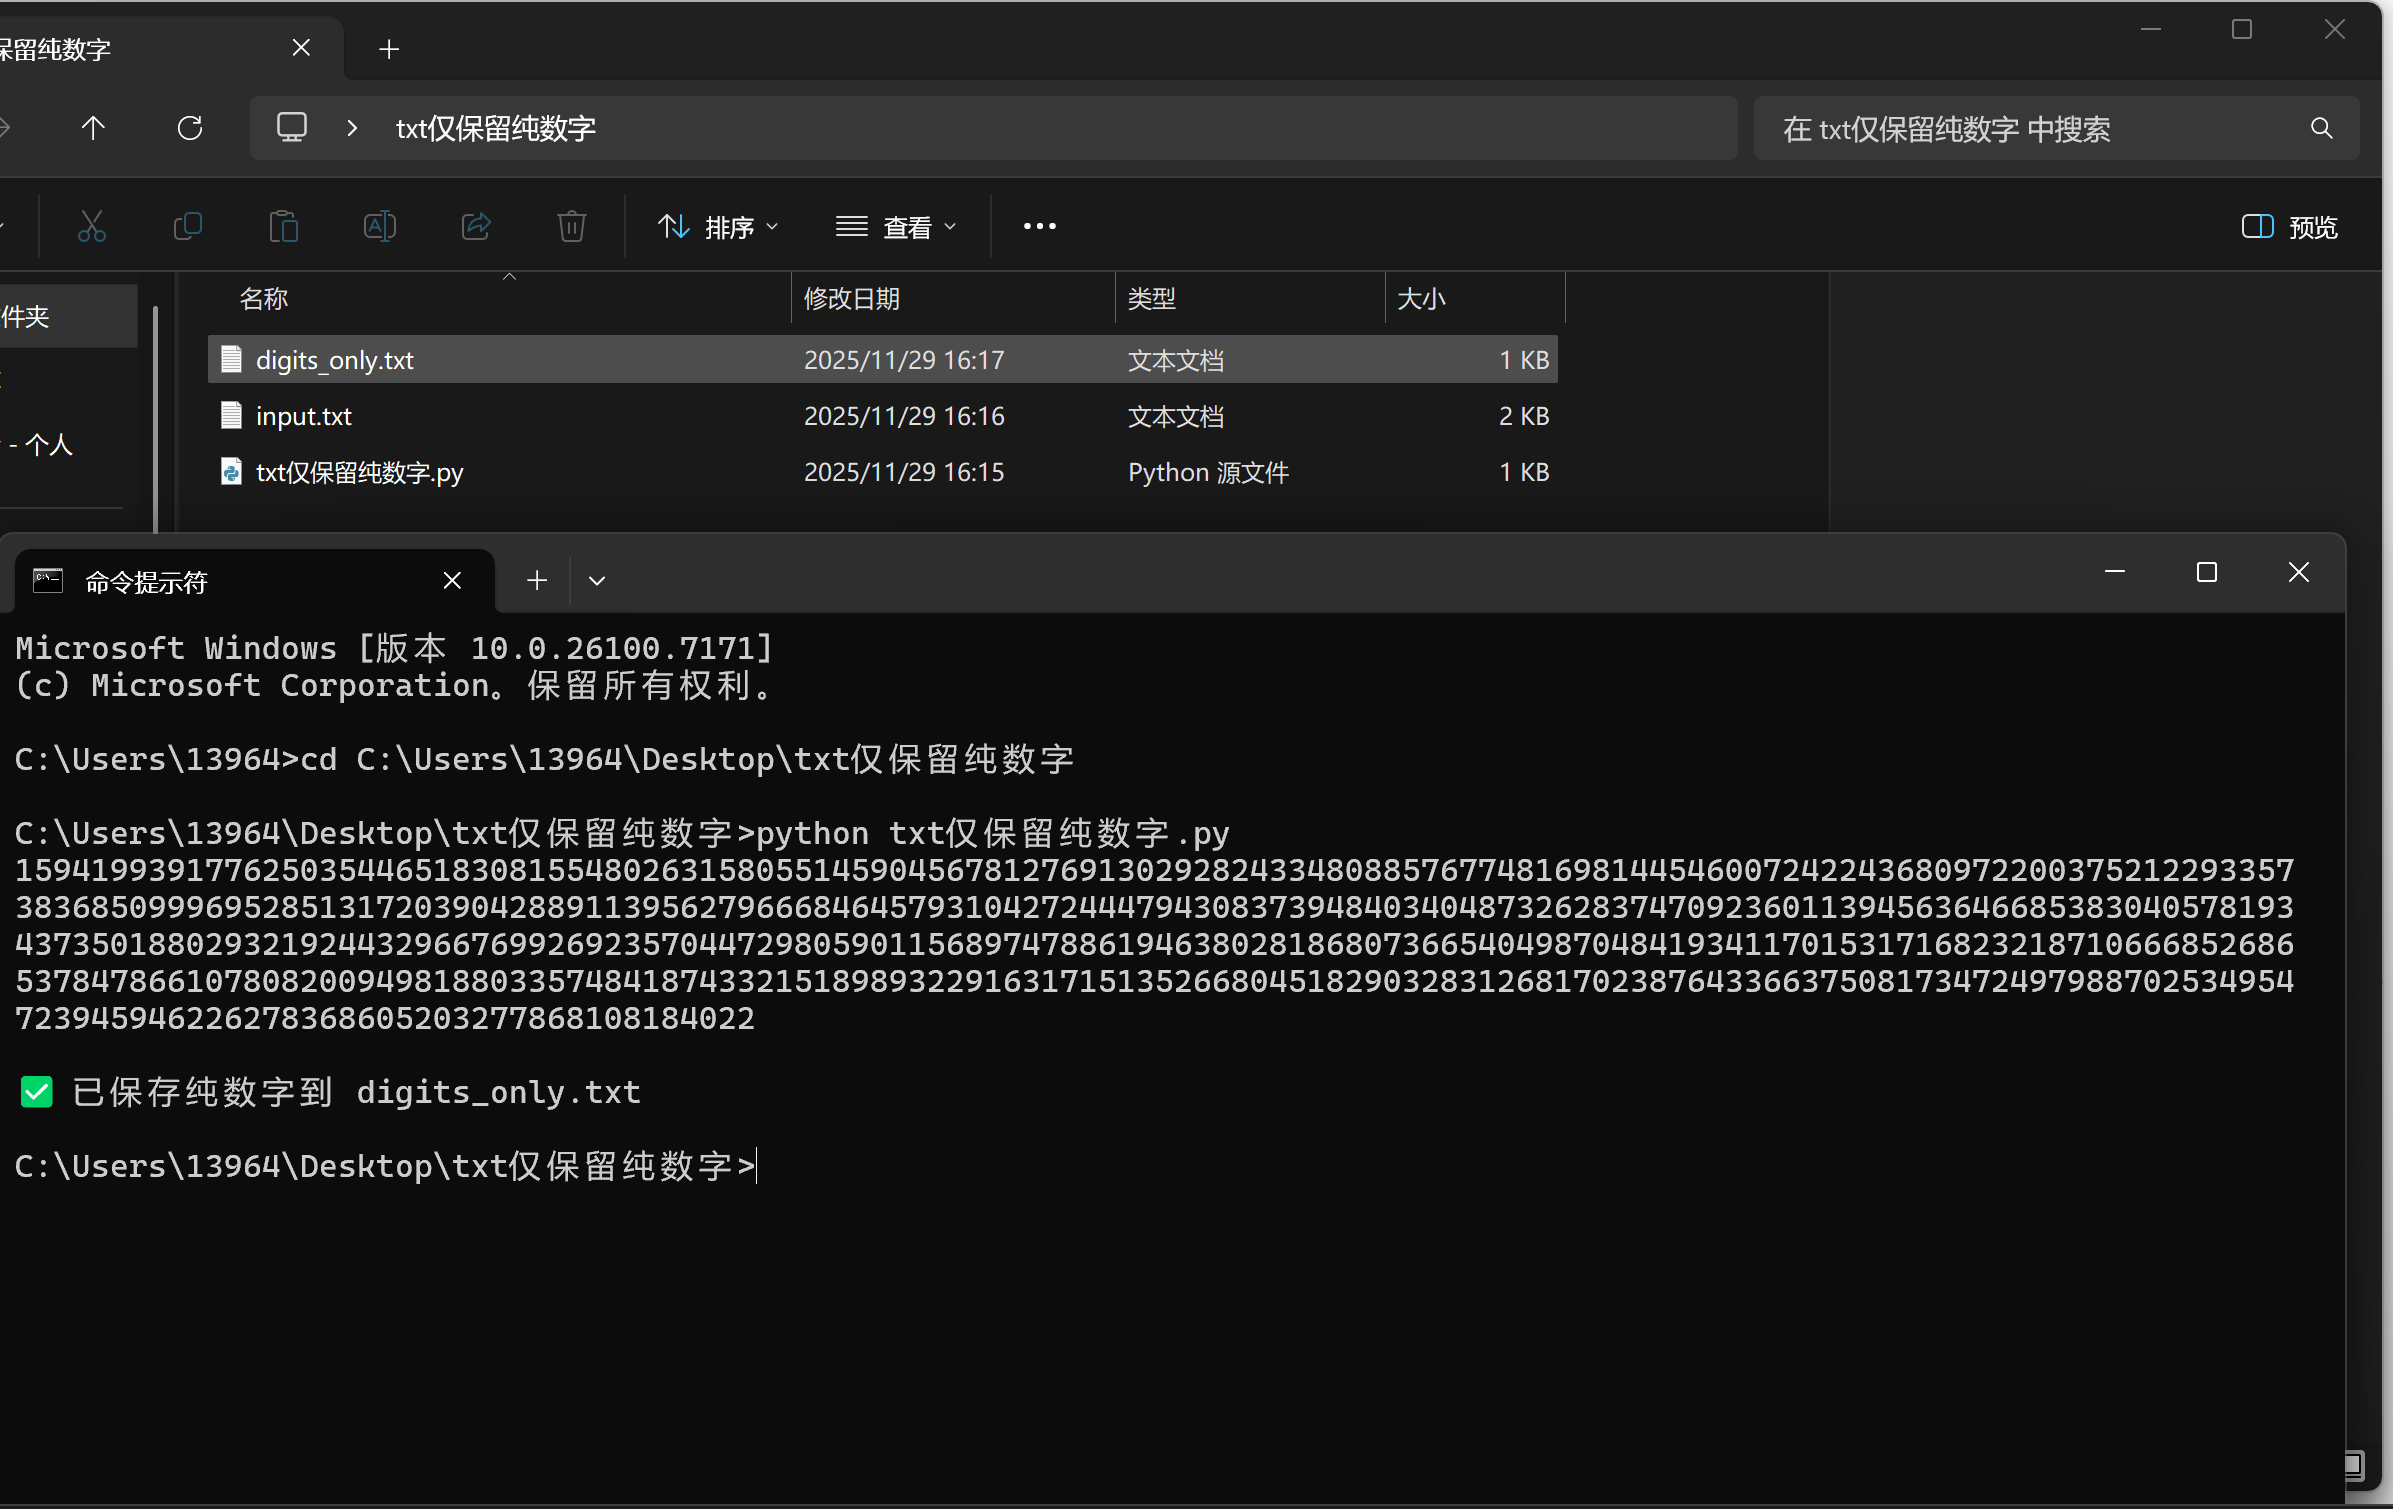
Task: Click the date 2025/11/29 16:15 cell
Action: [904, 472]
